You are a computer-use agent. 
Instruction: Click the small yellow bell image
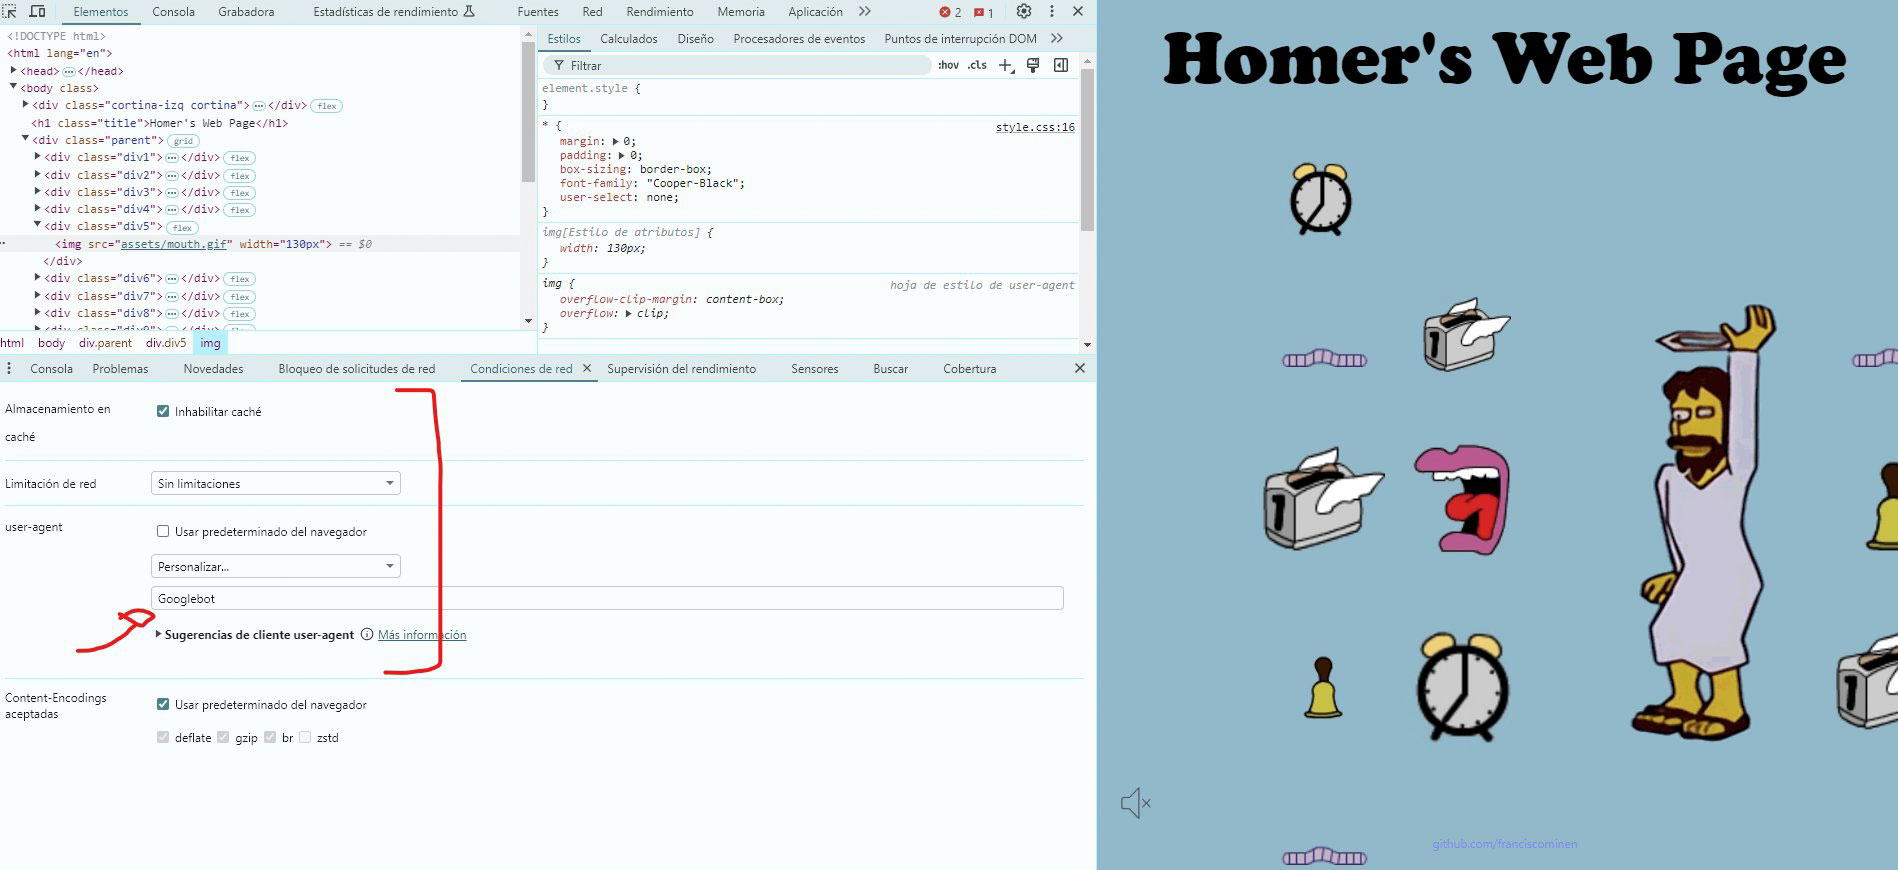1323,687
